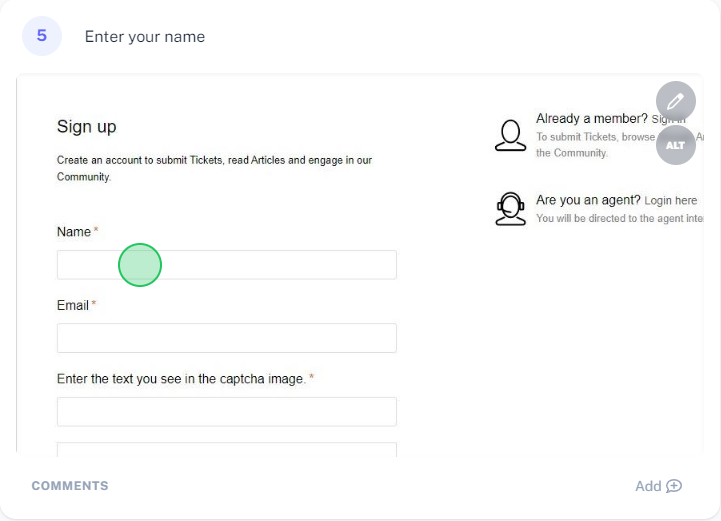Image resolution: width=721 pixels, height=521 pixels.
Task: Click the Email input field
Action: click(x=226, y=338)
